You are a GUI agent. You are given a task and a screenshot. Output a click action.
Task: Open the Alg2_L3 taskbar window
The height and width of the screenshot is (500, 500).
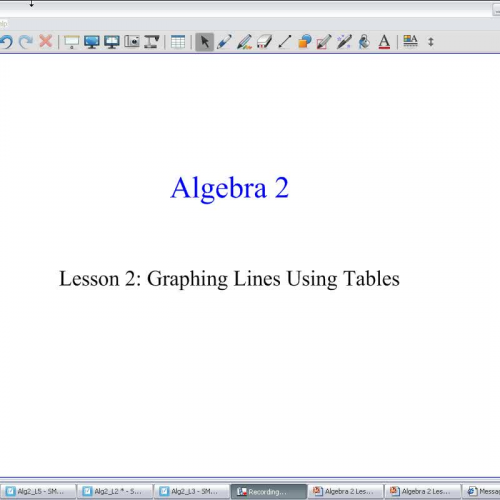[192, 491]
